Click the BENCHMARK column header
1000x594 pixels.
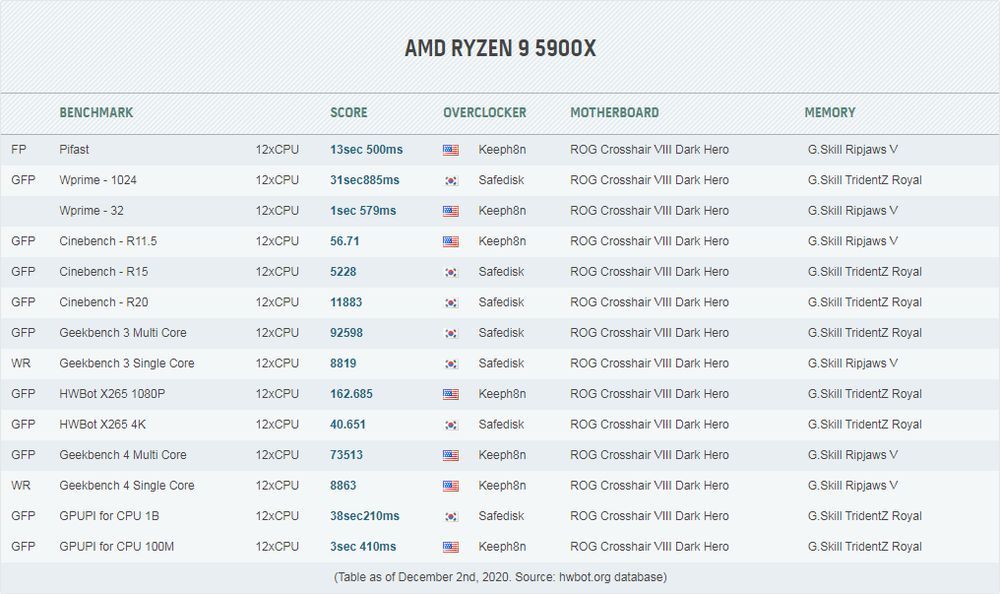(96, 113)
